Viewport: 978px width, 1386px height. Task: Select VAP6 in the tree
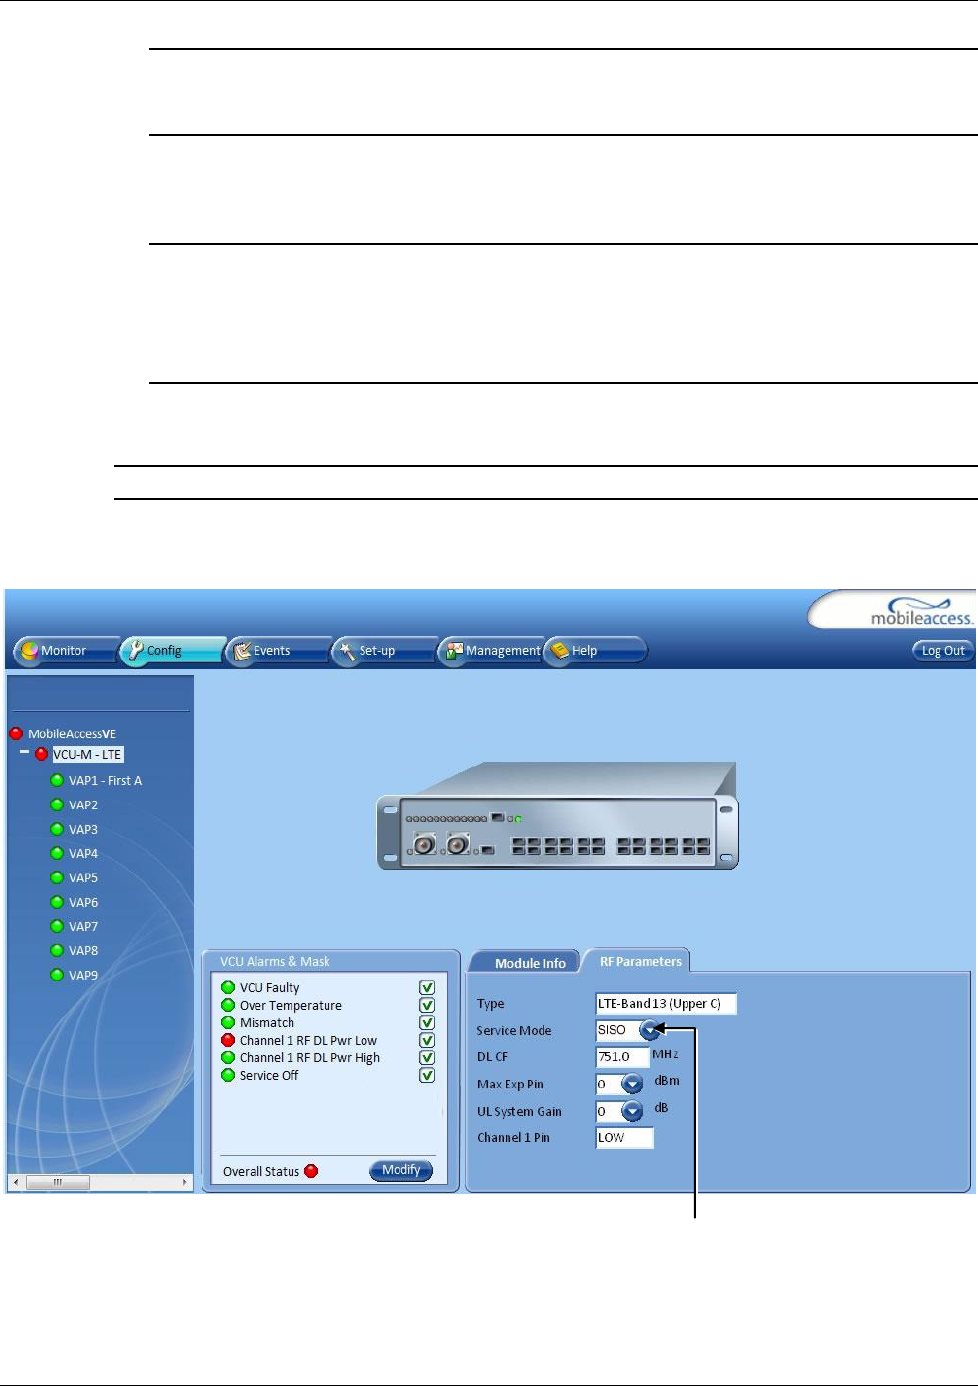[x=83, y=903]
